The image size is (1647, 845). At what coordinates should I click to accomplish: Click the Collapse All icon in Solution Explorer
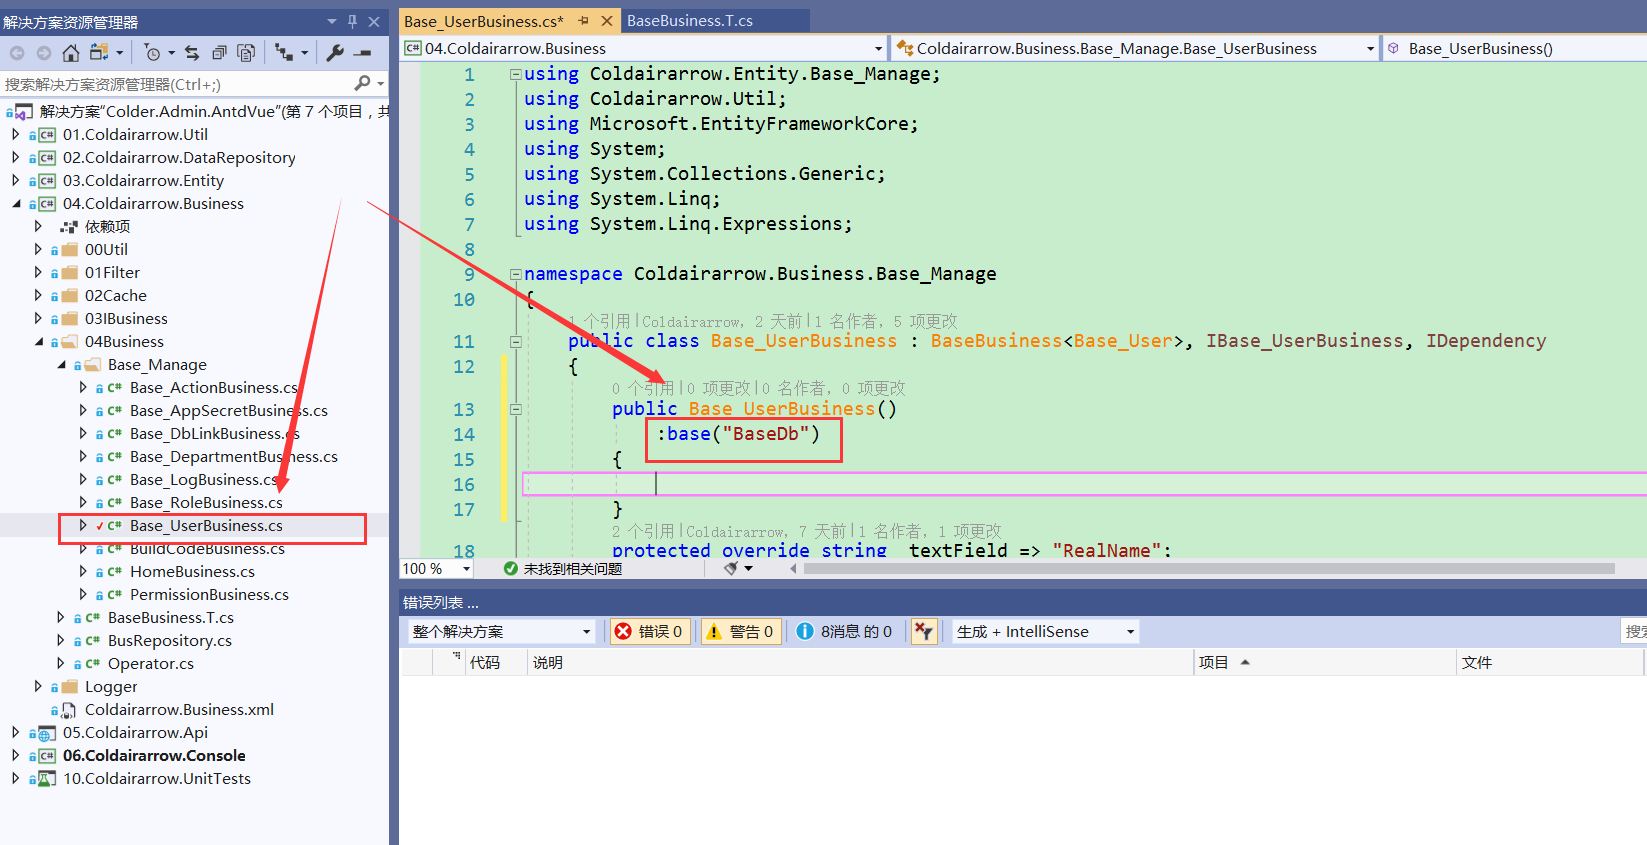(219, 53)
